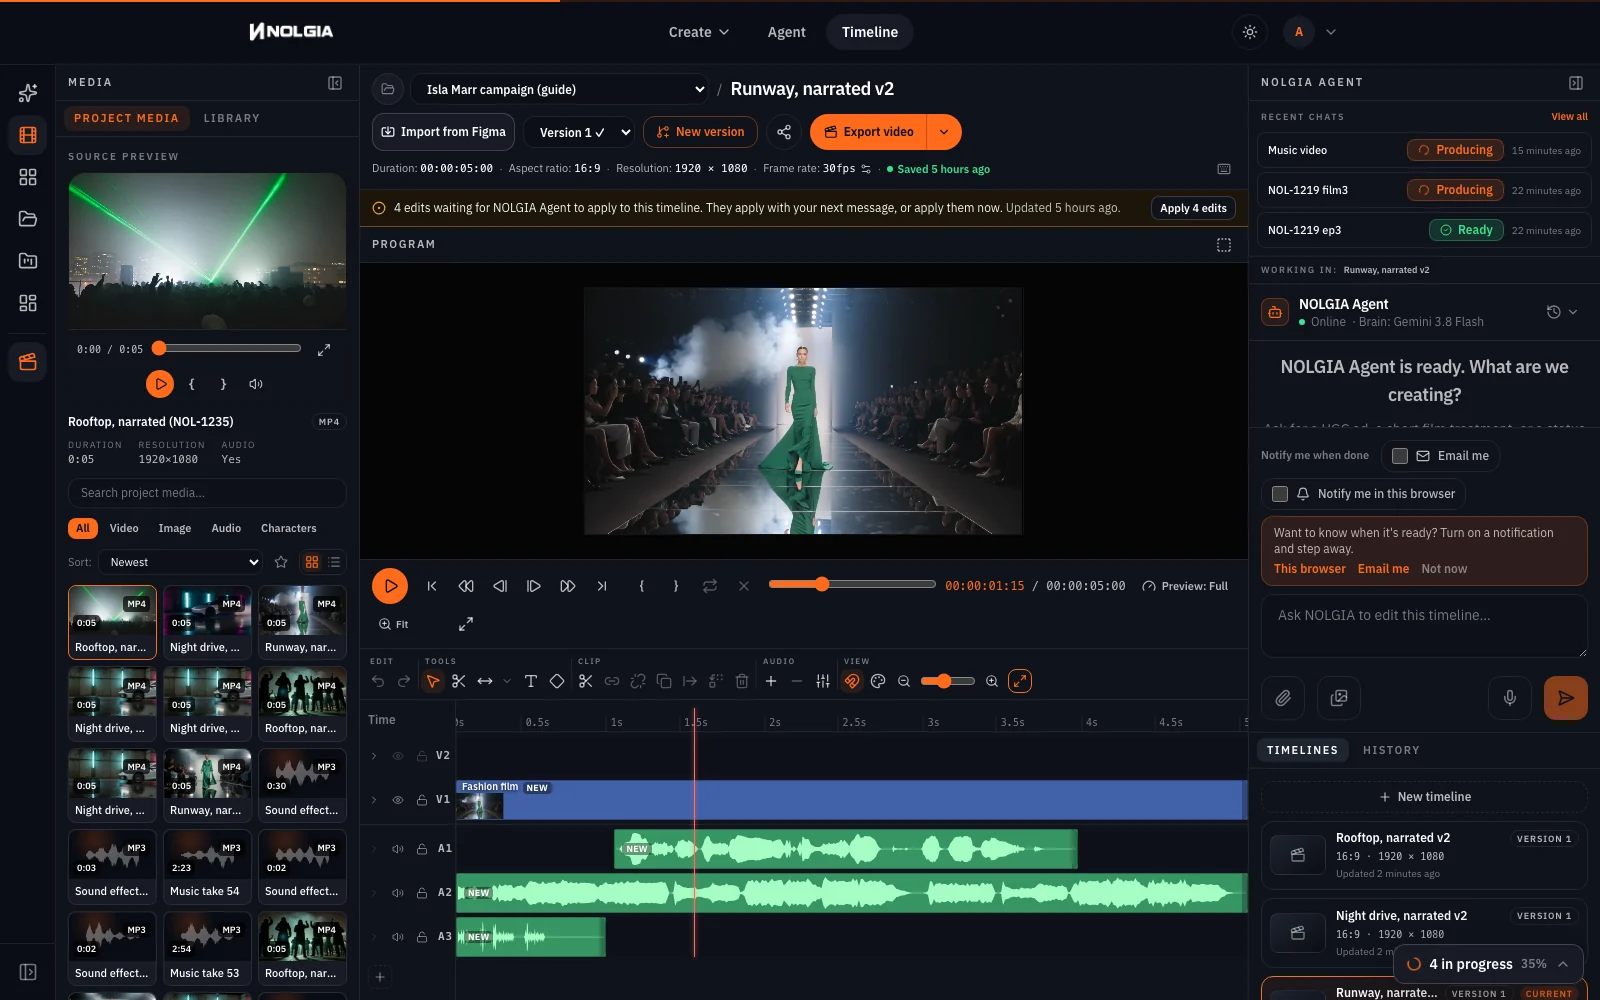Open the project folder icon beside the project name

click(x=388, y=89)
